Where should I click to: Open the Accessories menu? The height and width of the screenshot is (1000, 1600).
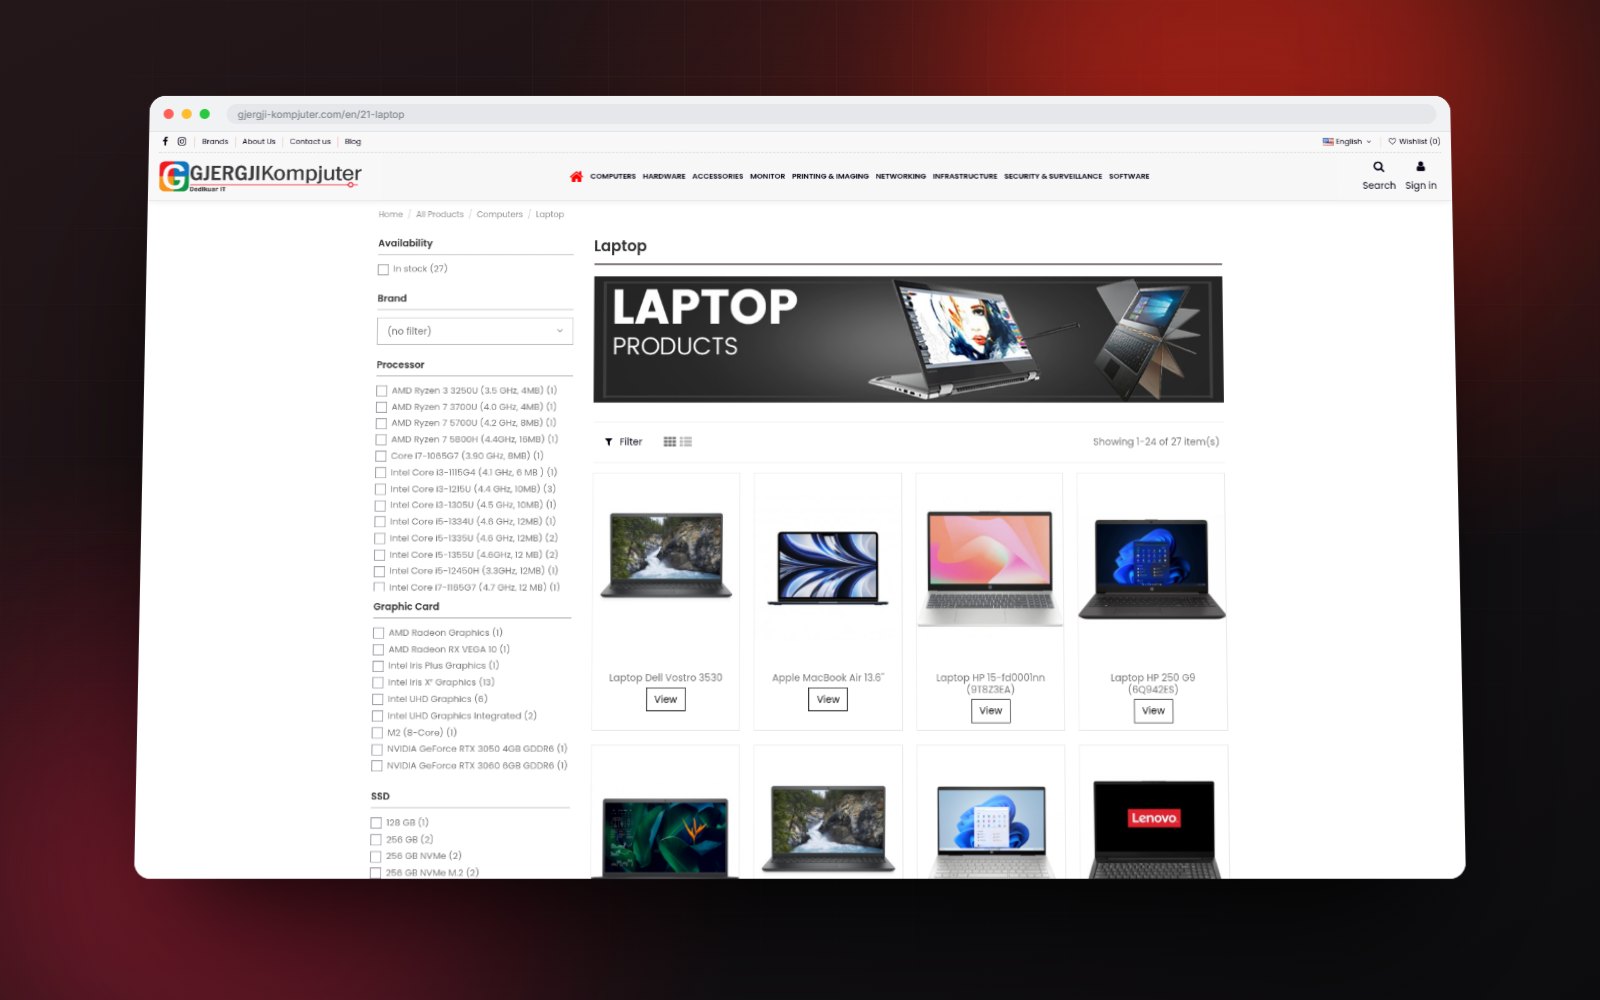click(x=718, y=176)
